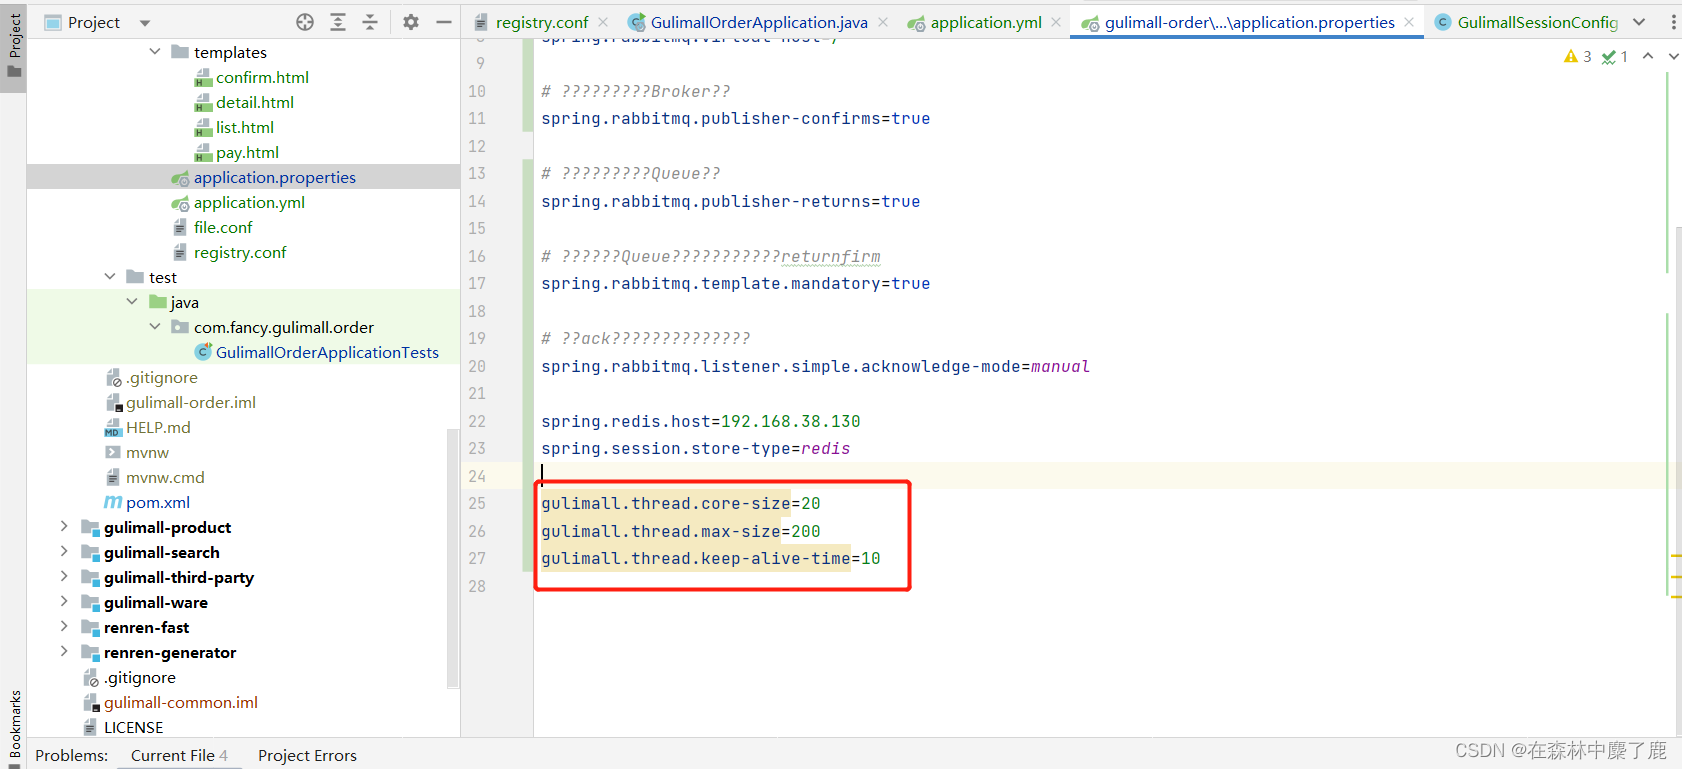Collapse the java test folder
This screenshot has width=1682, height=769.
[x=132, y=301]
